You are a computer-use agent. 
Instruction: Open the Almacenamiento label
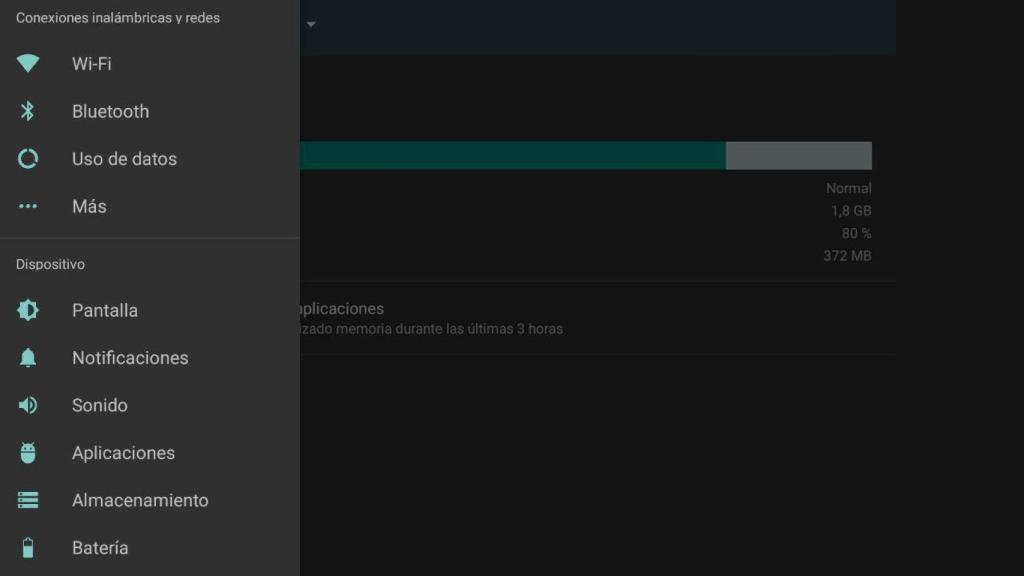140,500
